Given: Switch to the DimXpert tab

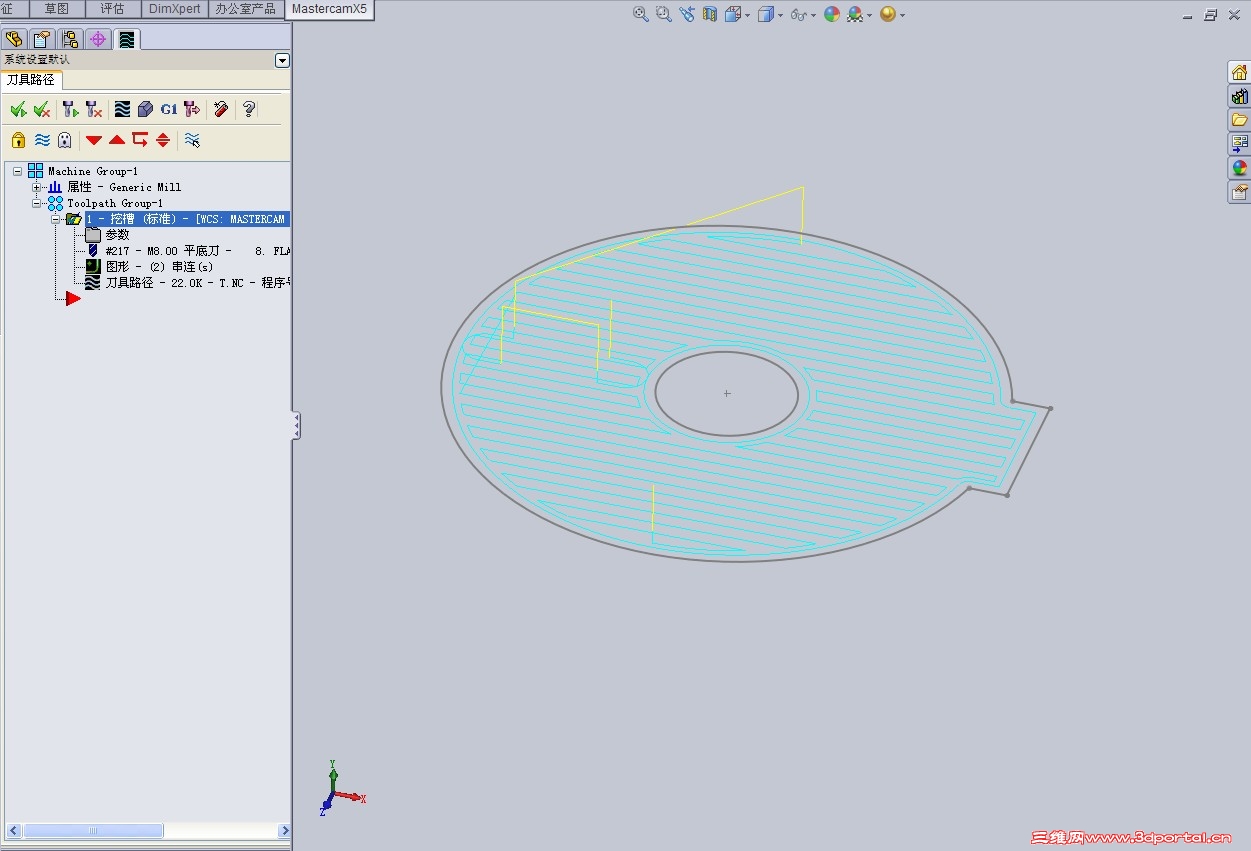Looking at the screenshot, I should 174,8.
